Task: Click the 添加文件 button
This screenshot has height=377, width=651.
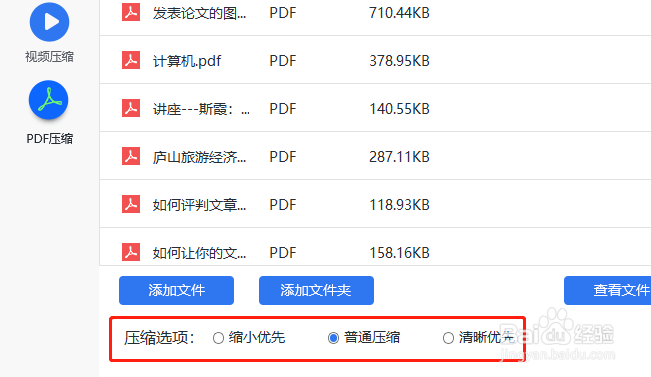Action: (176, 290)
